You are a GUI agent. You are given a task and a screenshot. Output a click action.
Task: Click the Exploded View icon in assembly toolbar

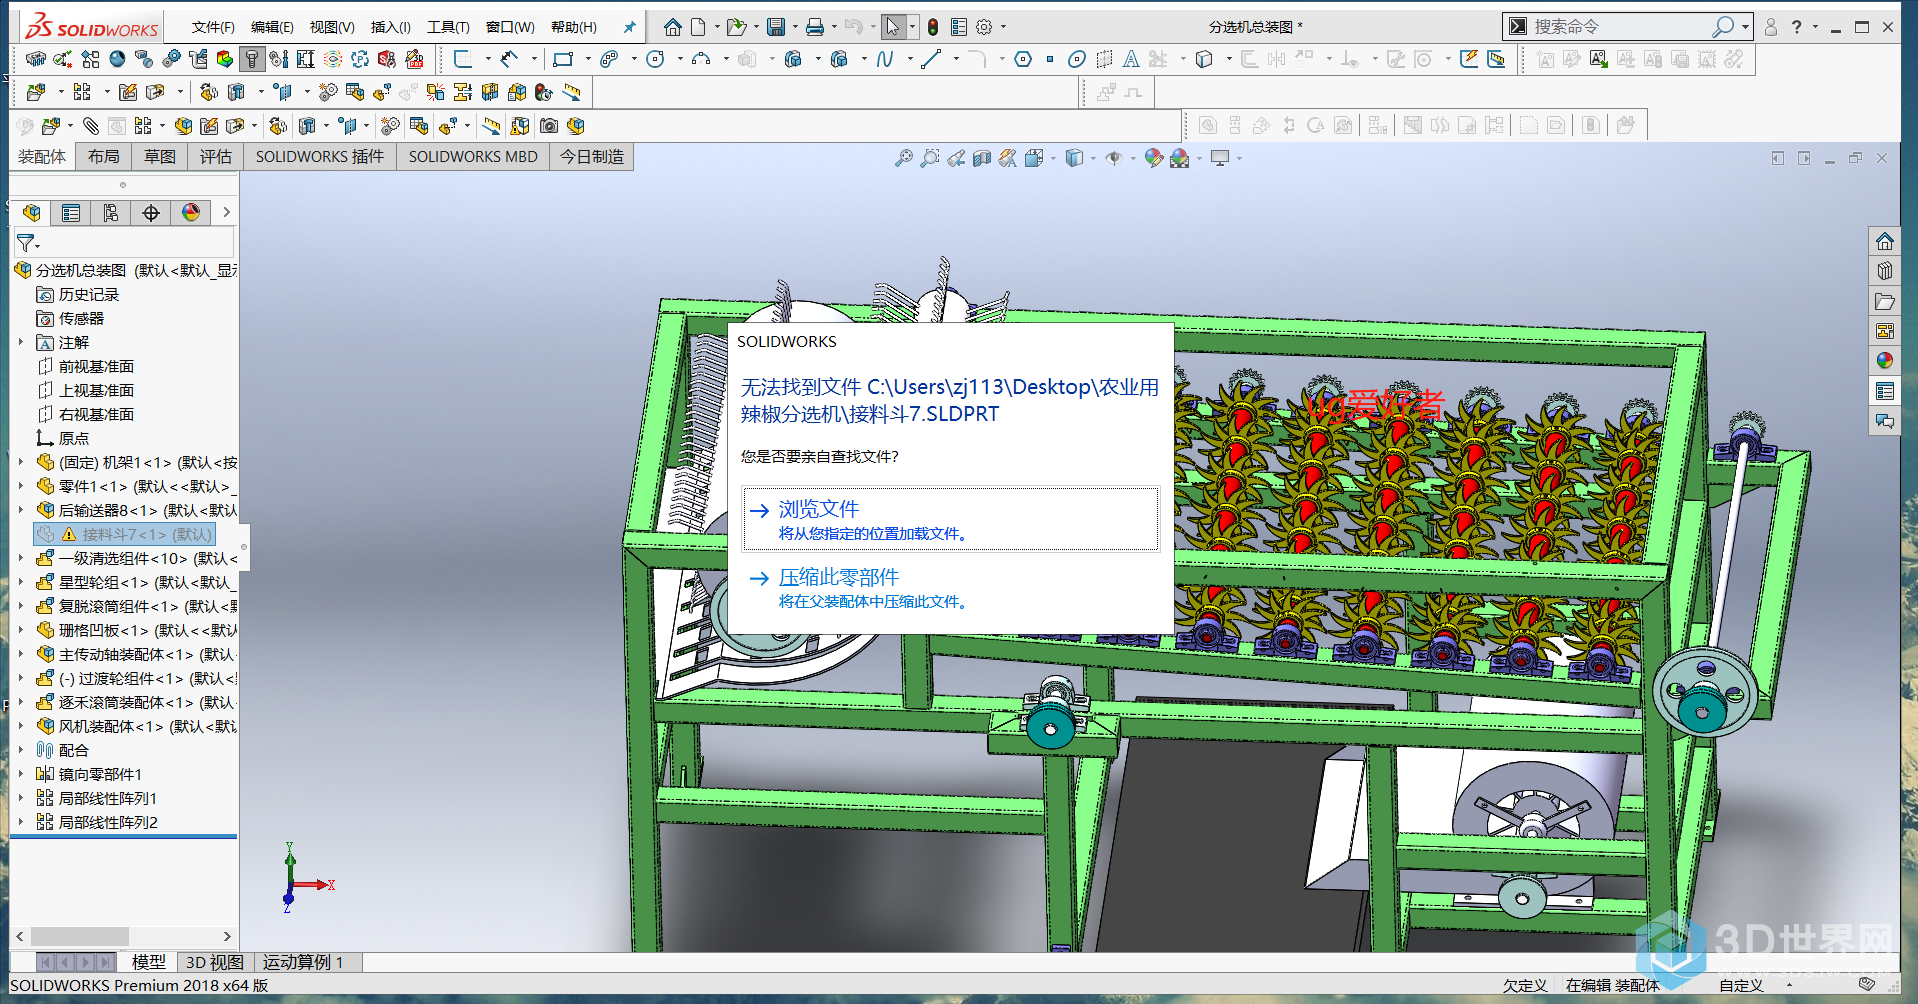pyautogui.click(x=381, y=93)
